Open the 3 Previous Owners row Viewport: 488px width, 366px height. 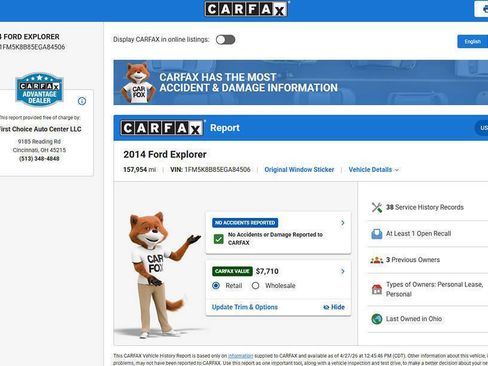click(x=428, y=260)
